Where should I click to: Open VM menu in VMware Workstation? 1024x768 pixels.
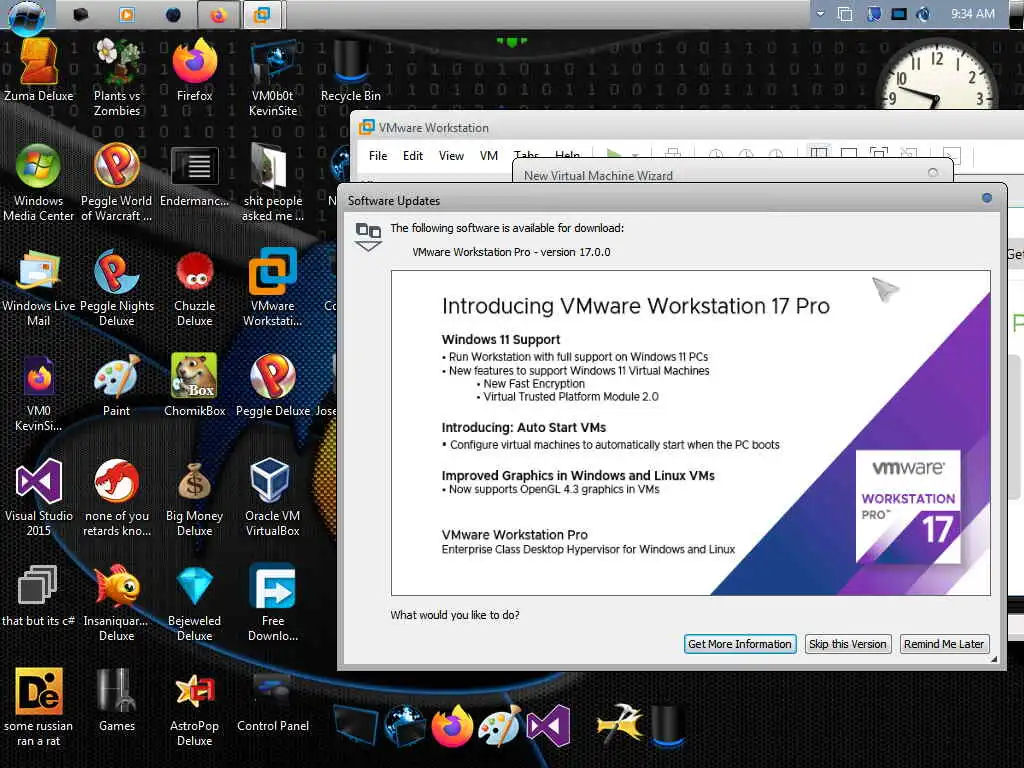click(488, 156)
